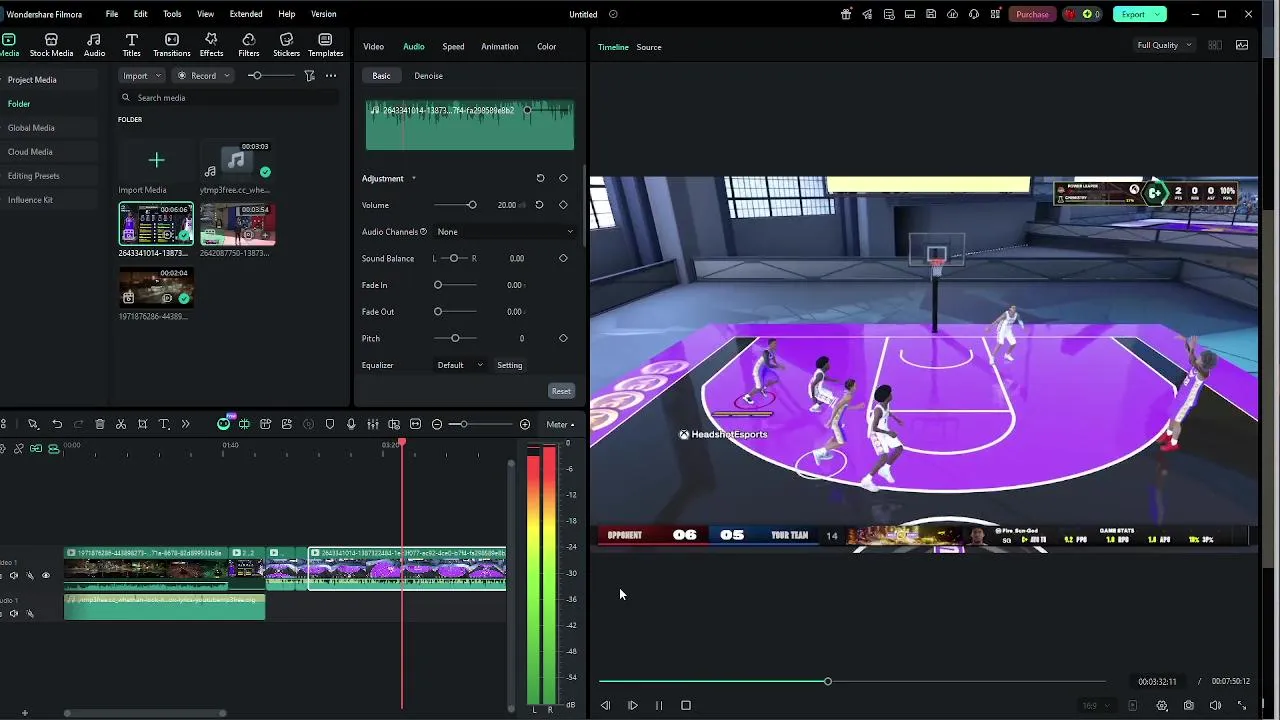1280x720 pixels.
Task: Open the Titles library
Action: click(x=131, y=45)
